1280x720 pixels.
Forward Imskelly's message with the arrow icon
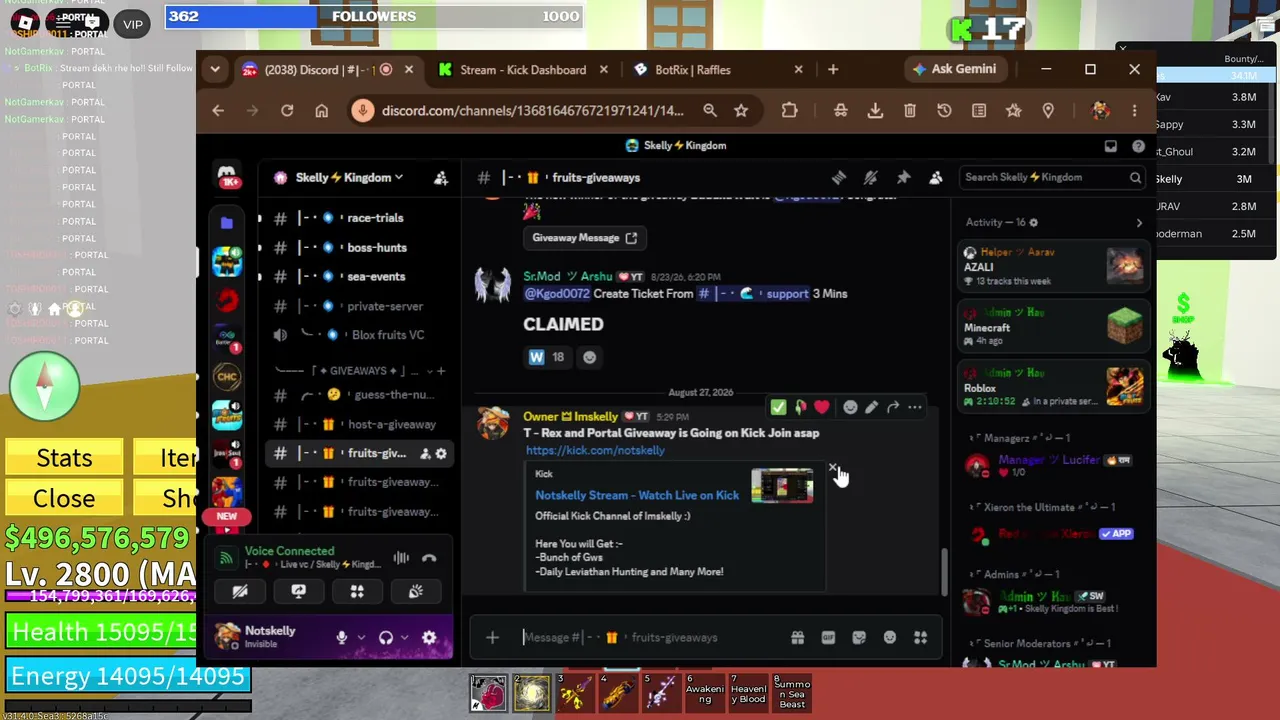tap(893, 407)
